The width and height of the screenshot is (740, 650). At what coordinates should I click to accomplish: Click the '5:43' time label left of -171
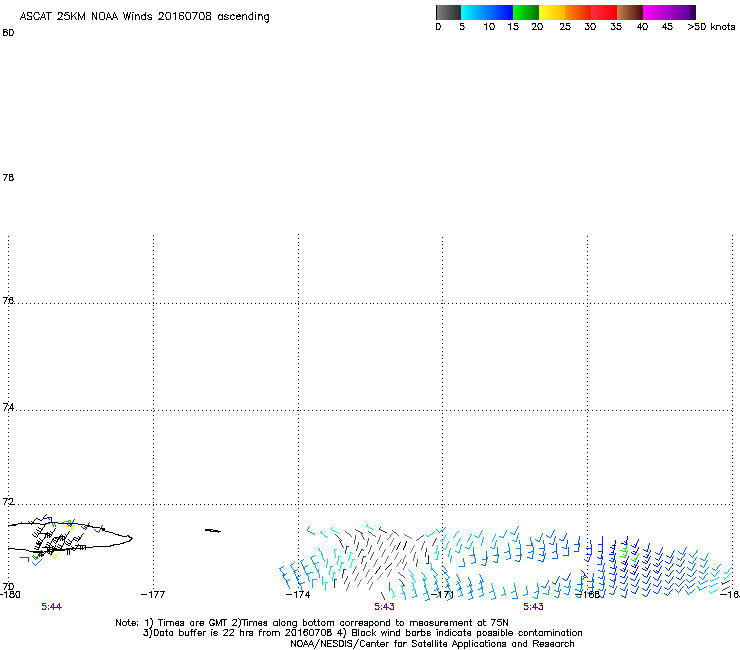(384, 607)
